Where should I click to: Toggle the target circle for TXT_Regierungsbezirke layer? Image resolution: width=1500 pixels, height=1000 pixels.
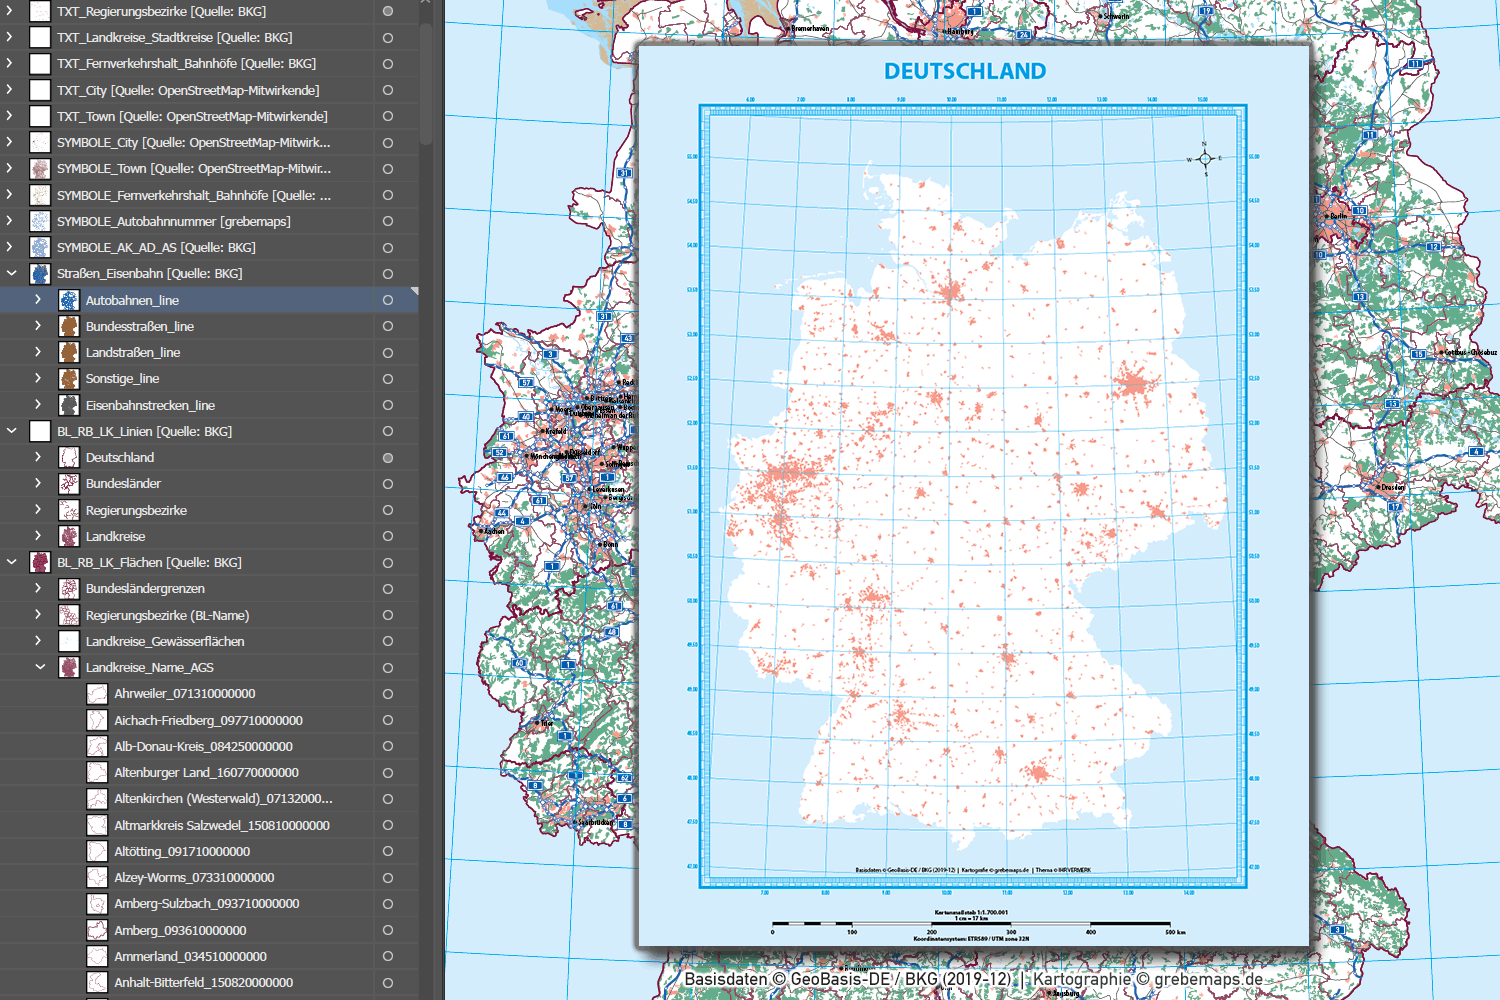[388, 12]
